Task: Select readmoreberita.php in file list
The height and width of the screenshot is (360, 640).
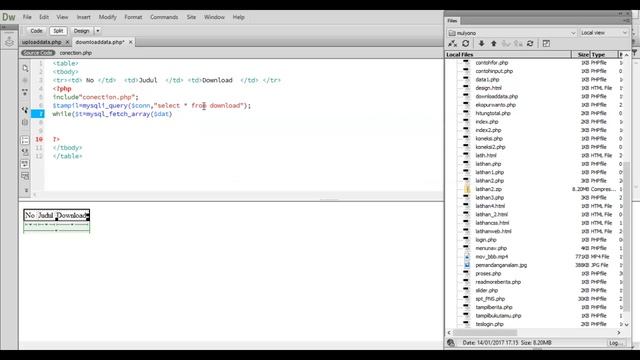Action: pyautogui.click(x=498, y=282)
